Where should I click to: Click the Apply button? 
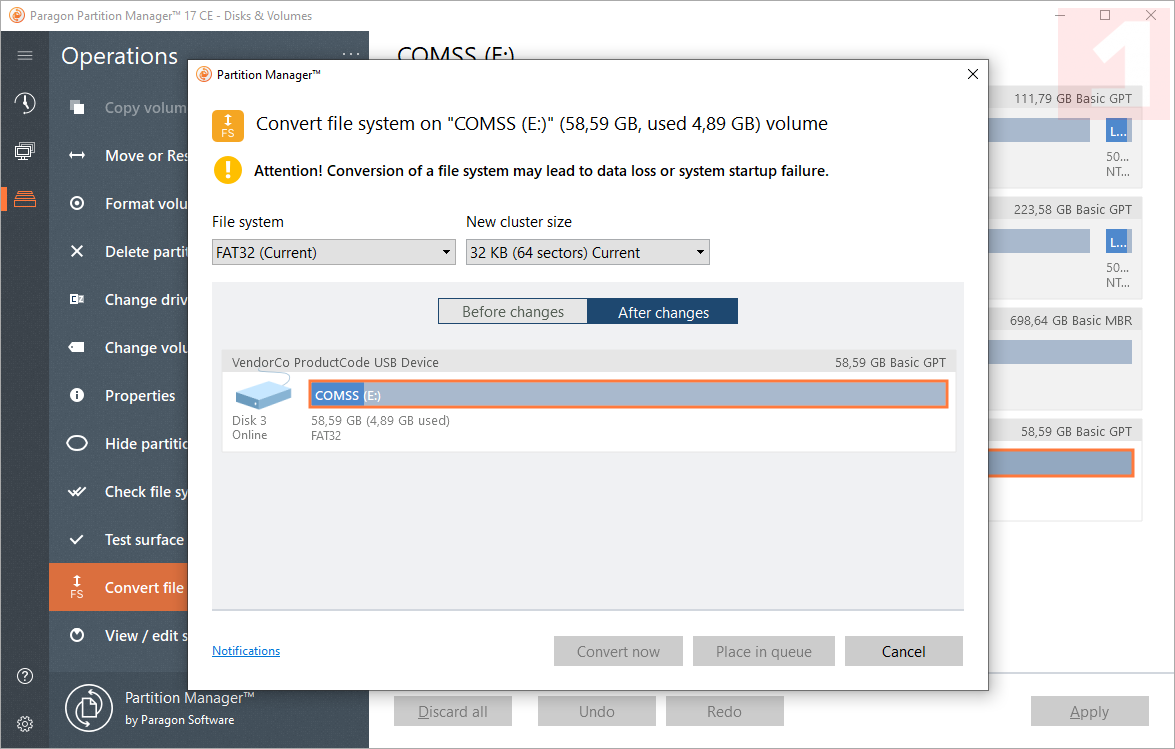(1090, 712)
